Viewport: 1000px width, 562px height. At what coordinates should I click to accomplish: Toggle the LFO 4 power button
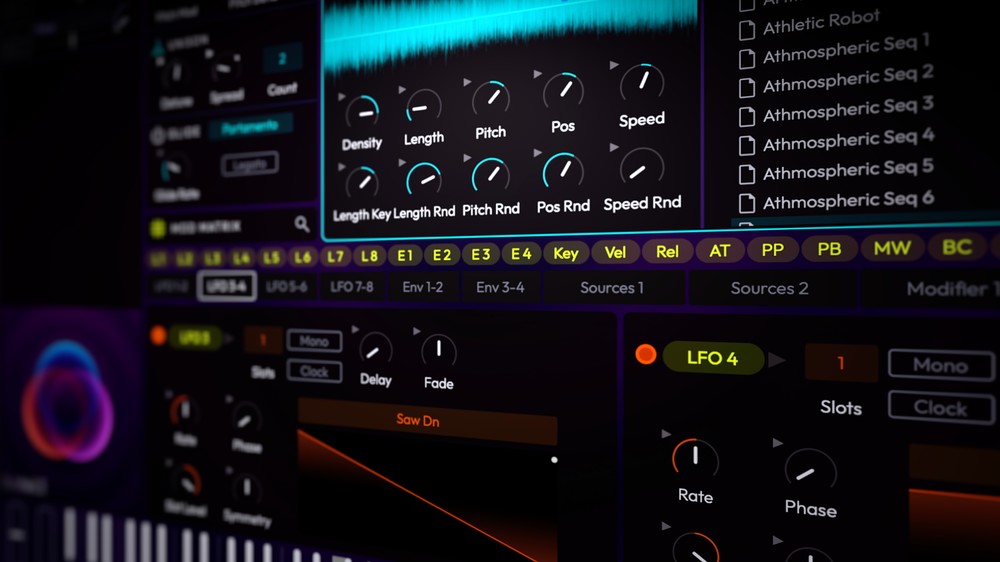click(646, 355)
